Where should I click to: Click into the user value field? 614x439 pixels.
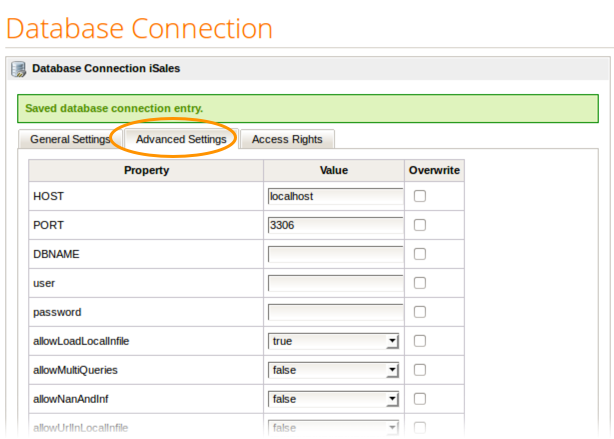pyautogui.click(x=335, y=283)
